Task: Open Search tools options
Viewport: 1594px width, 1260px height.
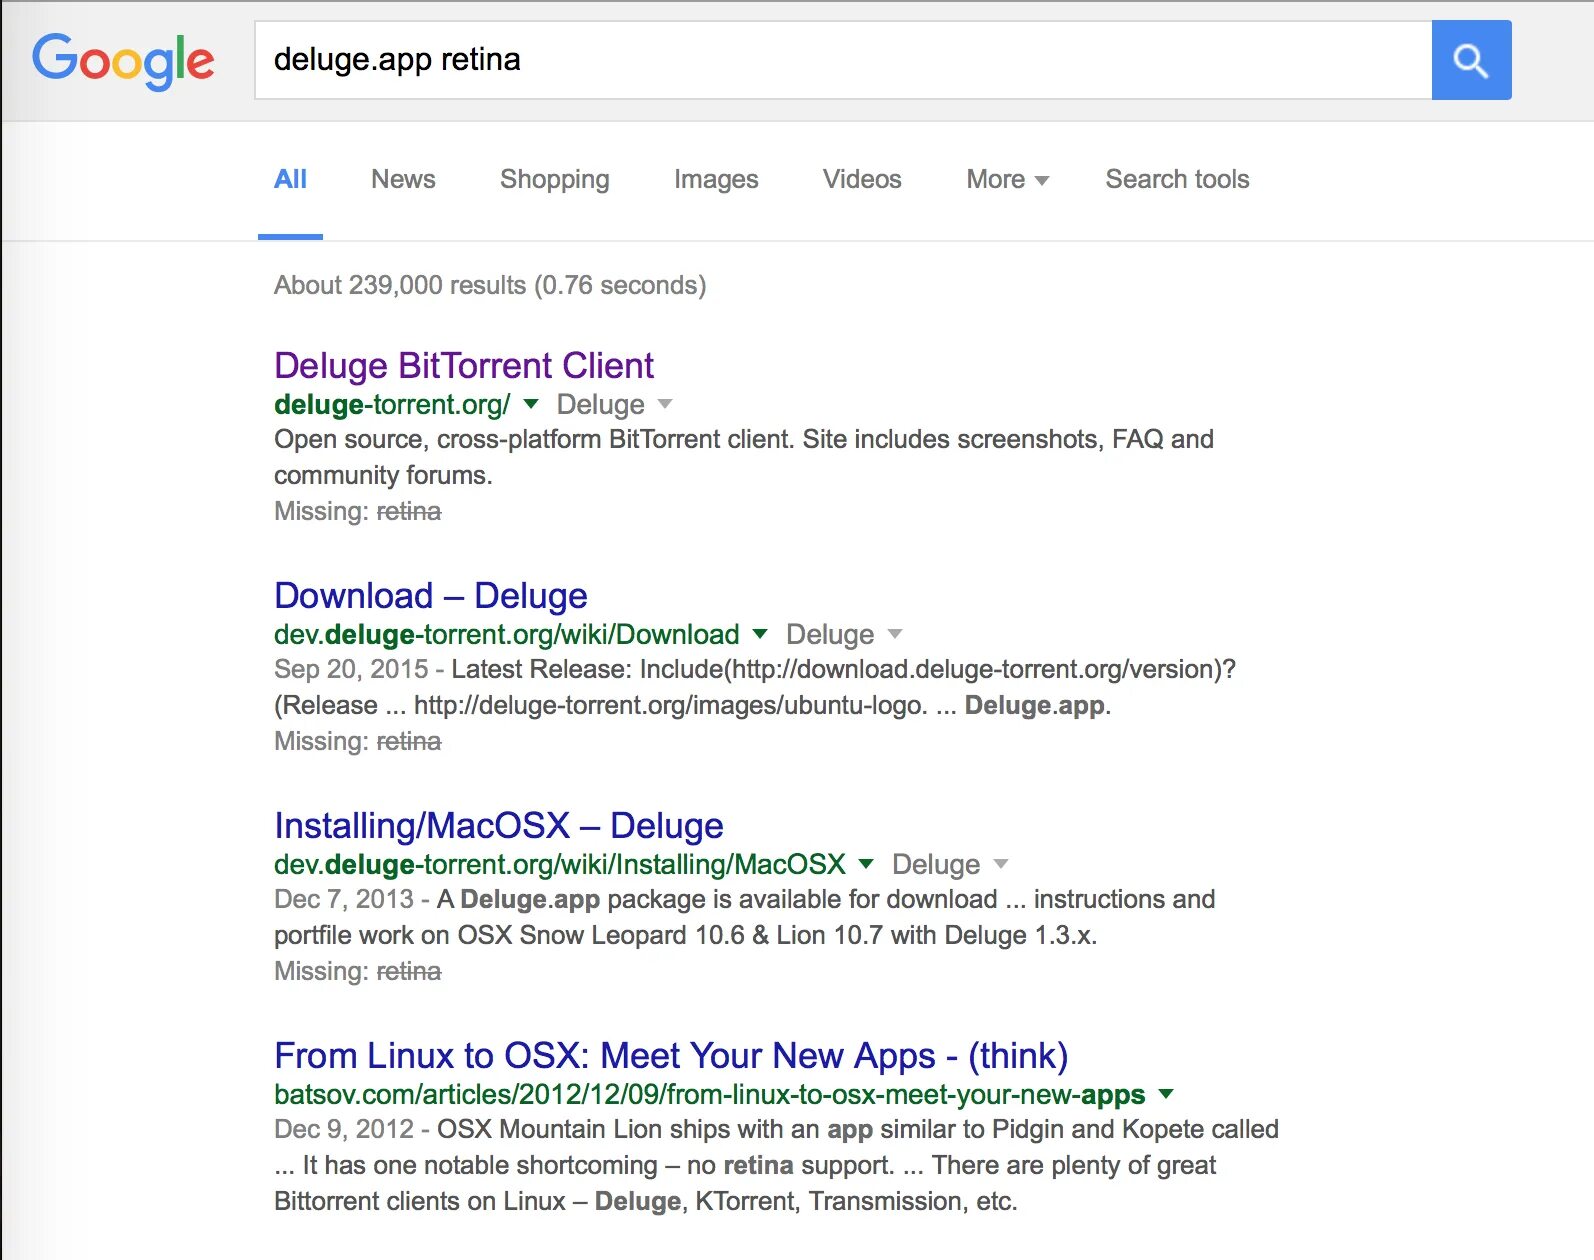Action: tap(1177, 179)
